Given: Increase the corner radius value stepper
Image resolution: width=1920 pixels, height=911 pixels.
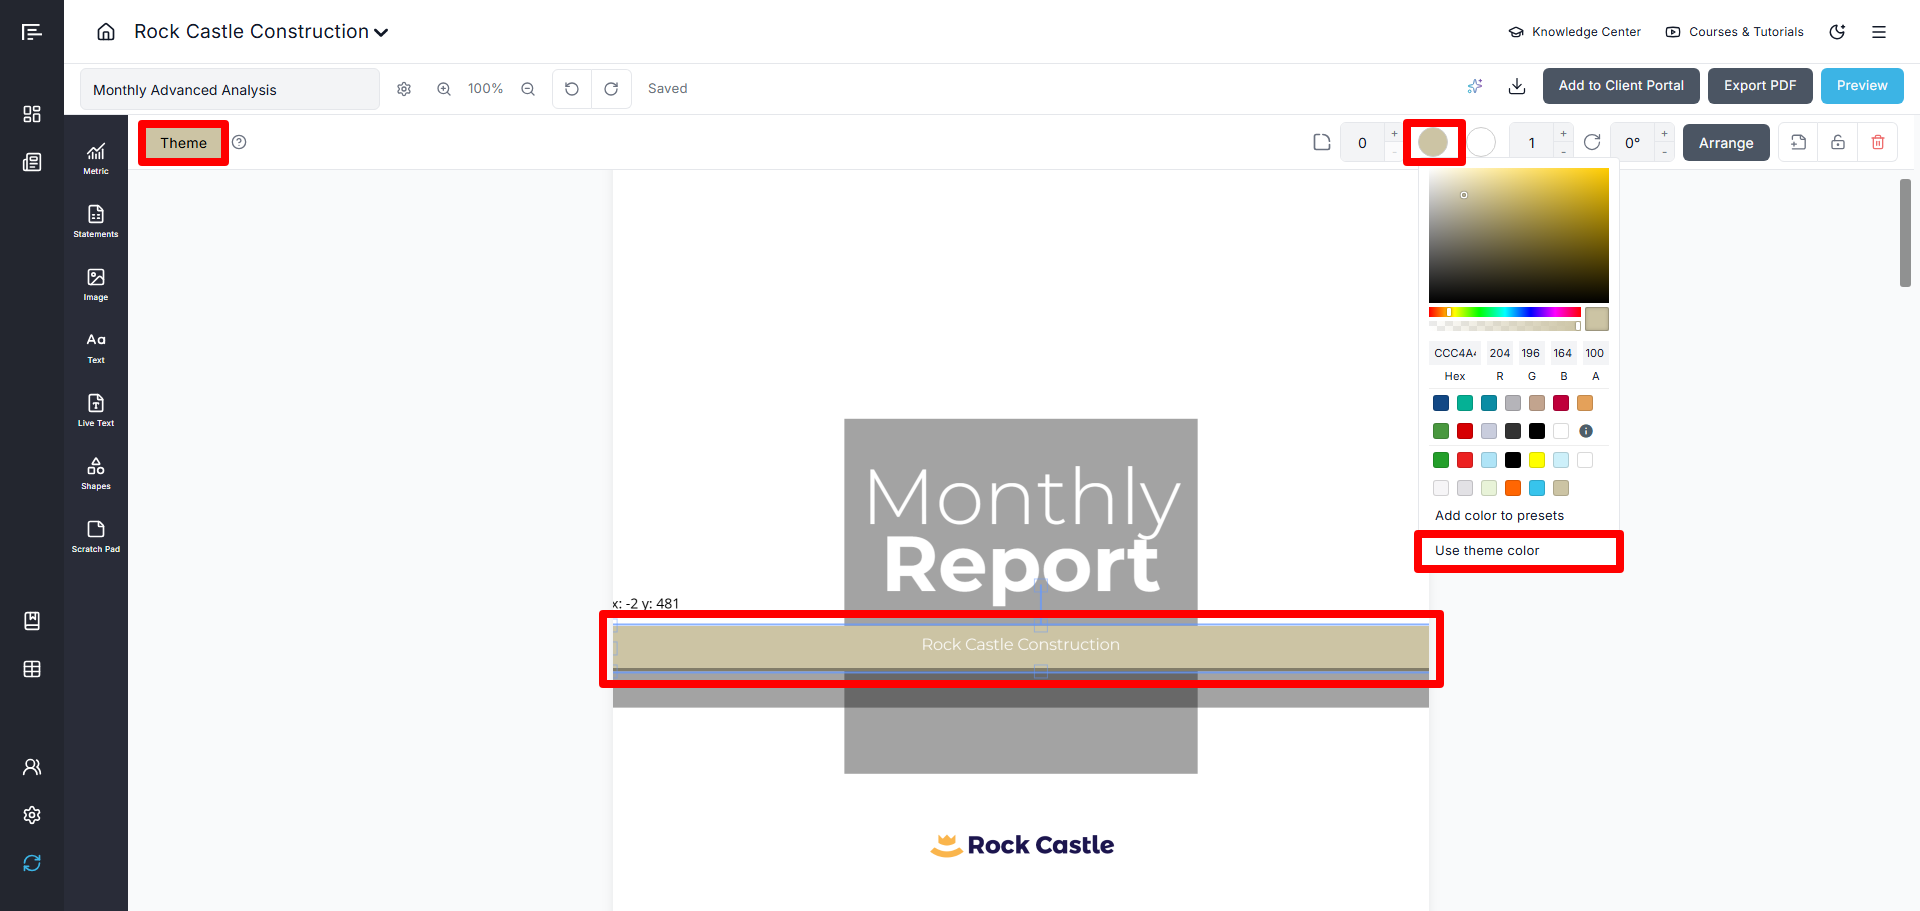Looking at the screenshot, I should point(1394,134).
